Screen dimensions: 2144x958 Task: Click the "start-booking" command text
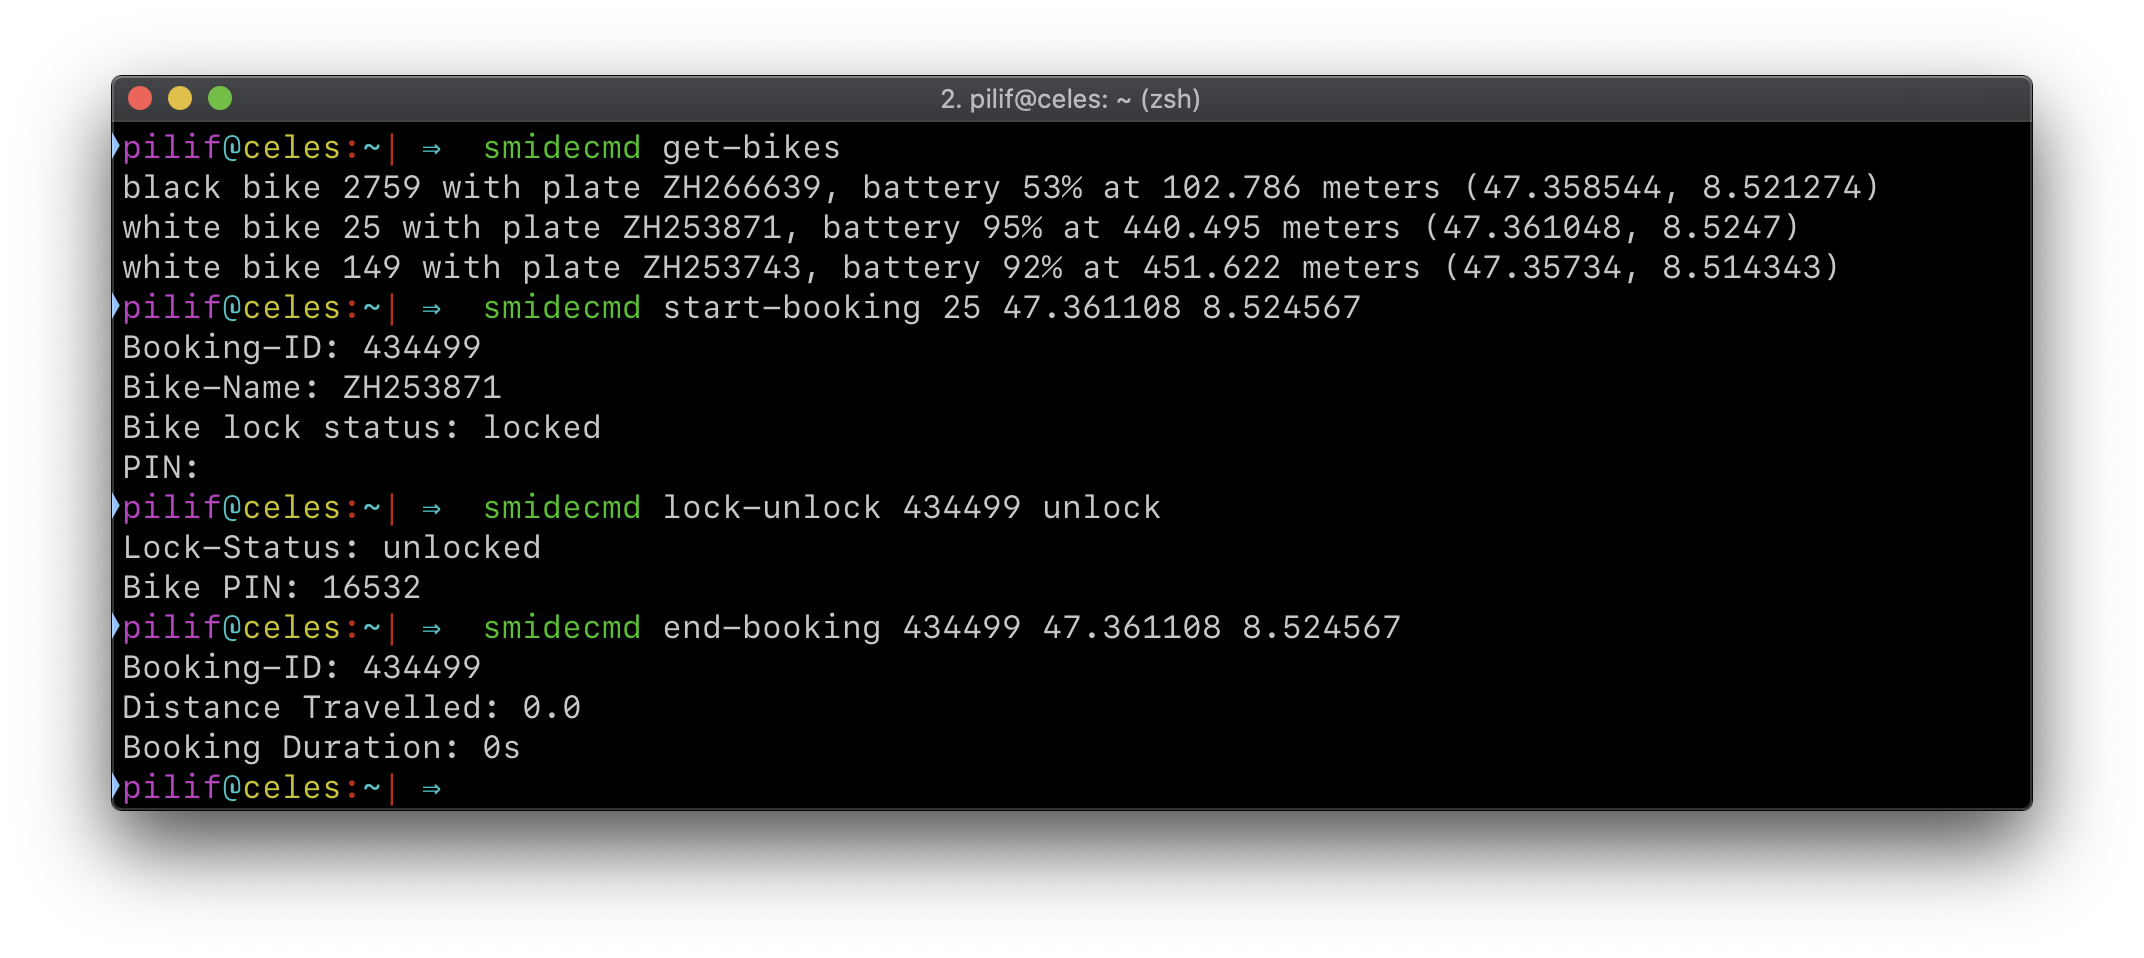point(791,308)
